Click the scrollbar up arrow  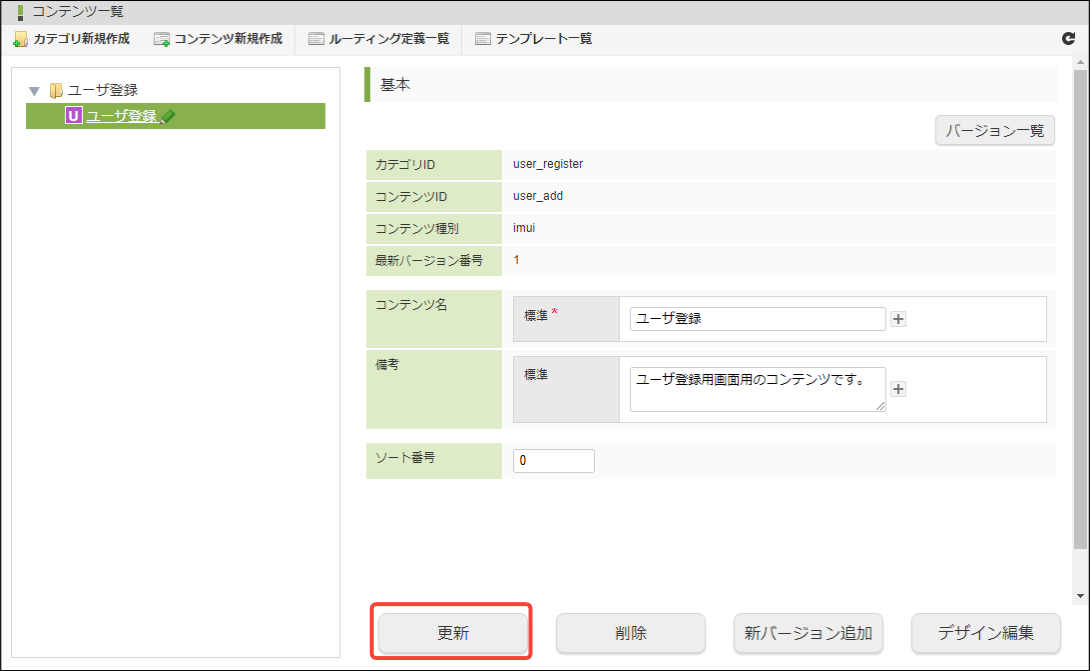tap(1080, 63)
